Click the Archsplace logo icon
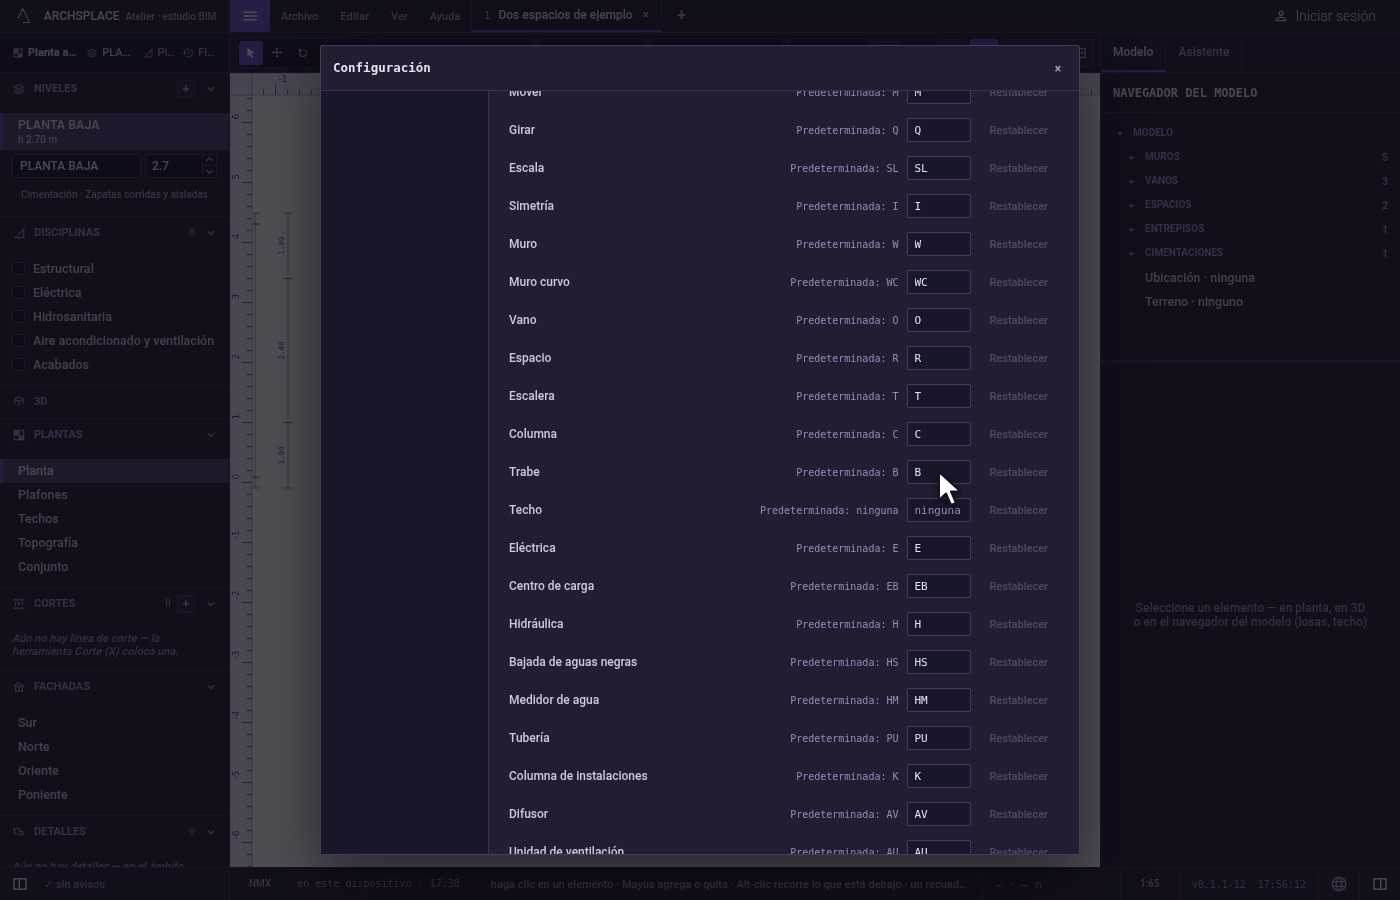This screenshot has width=1400, height=900. tap(24, 16)
